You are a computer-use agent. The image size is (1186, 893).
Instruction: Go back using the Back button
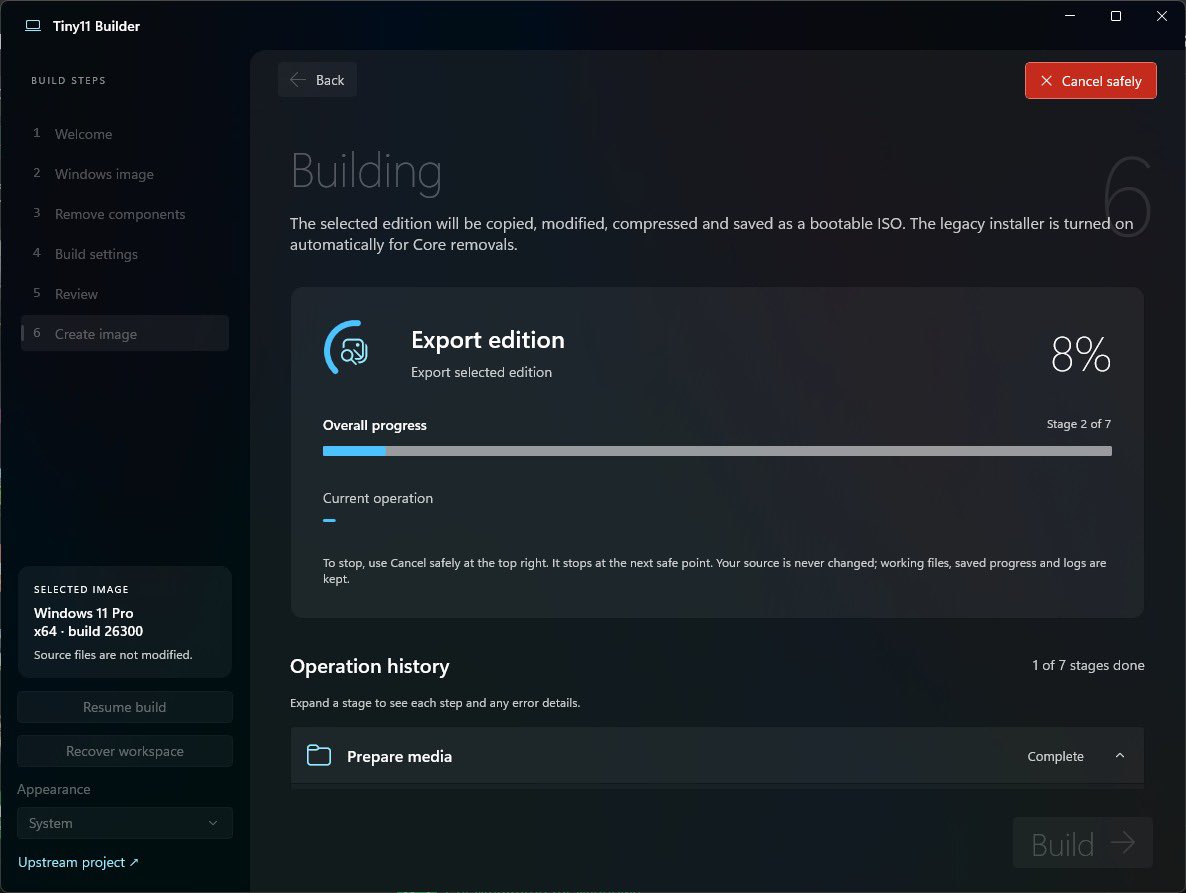(x=318, y=80)
